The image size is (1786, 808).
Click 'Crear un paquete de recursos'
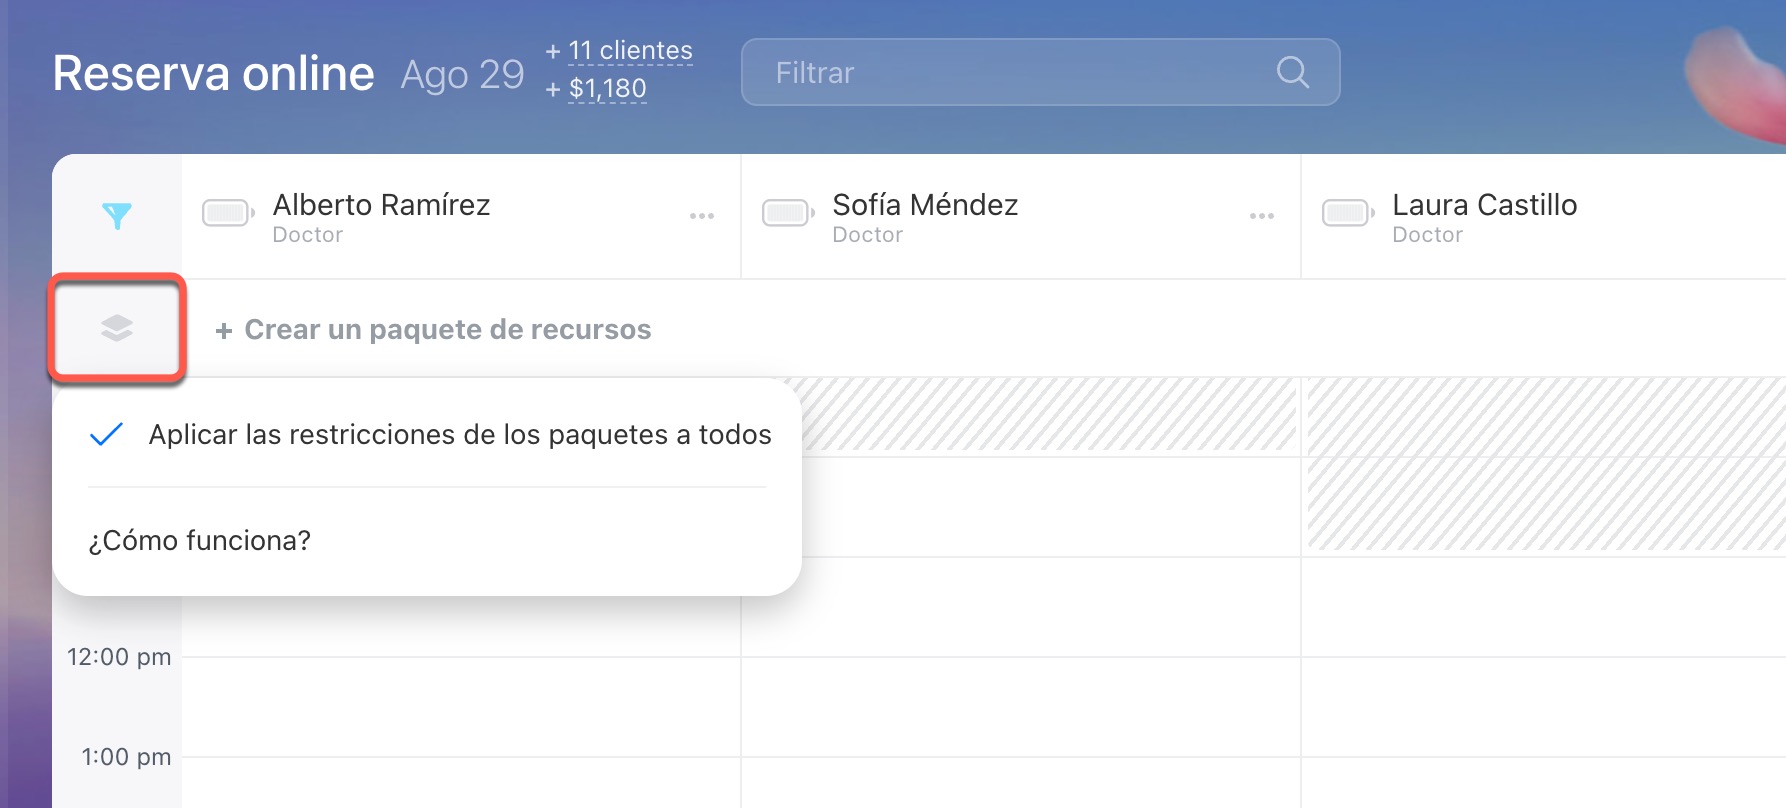(447, 330)
